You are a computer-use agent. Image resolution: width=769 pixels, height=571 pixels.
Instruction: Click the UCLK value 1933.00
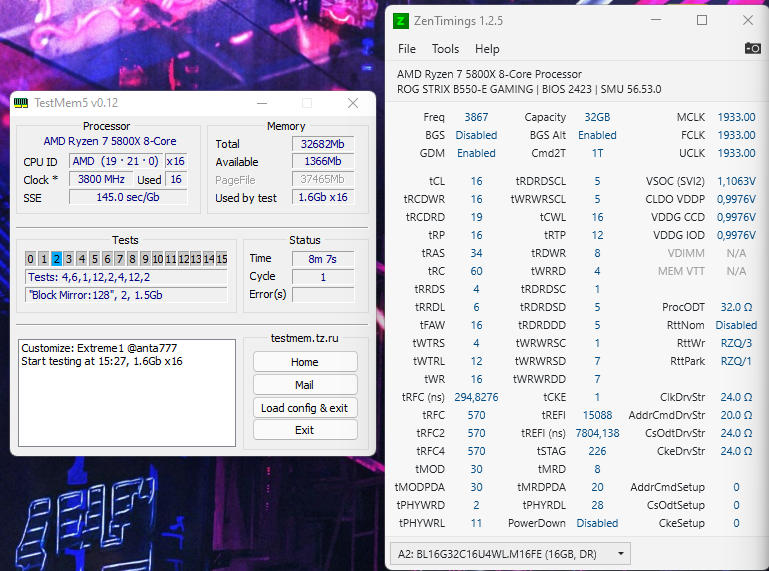[736, 153]
